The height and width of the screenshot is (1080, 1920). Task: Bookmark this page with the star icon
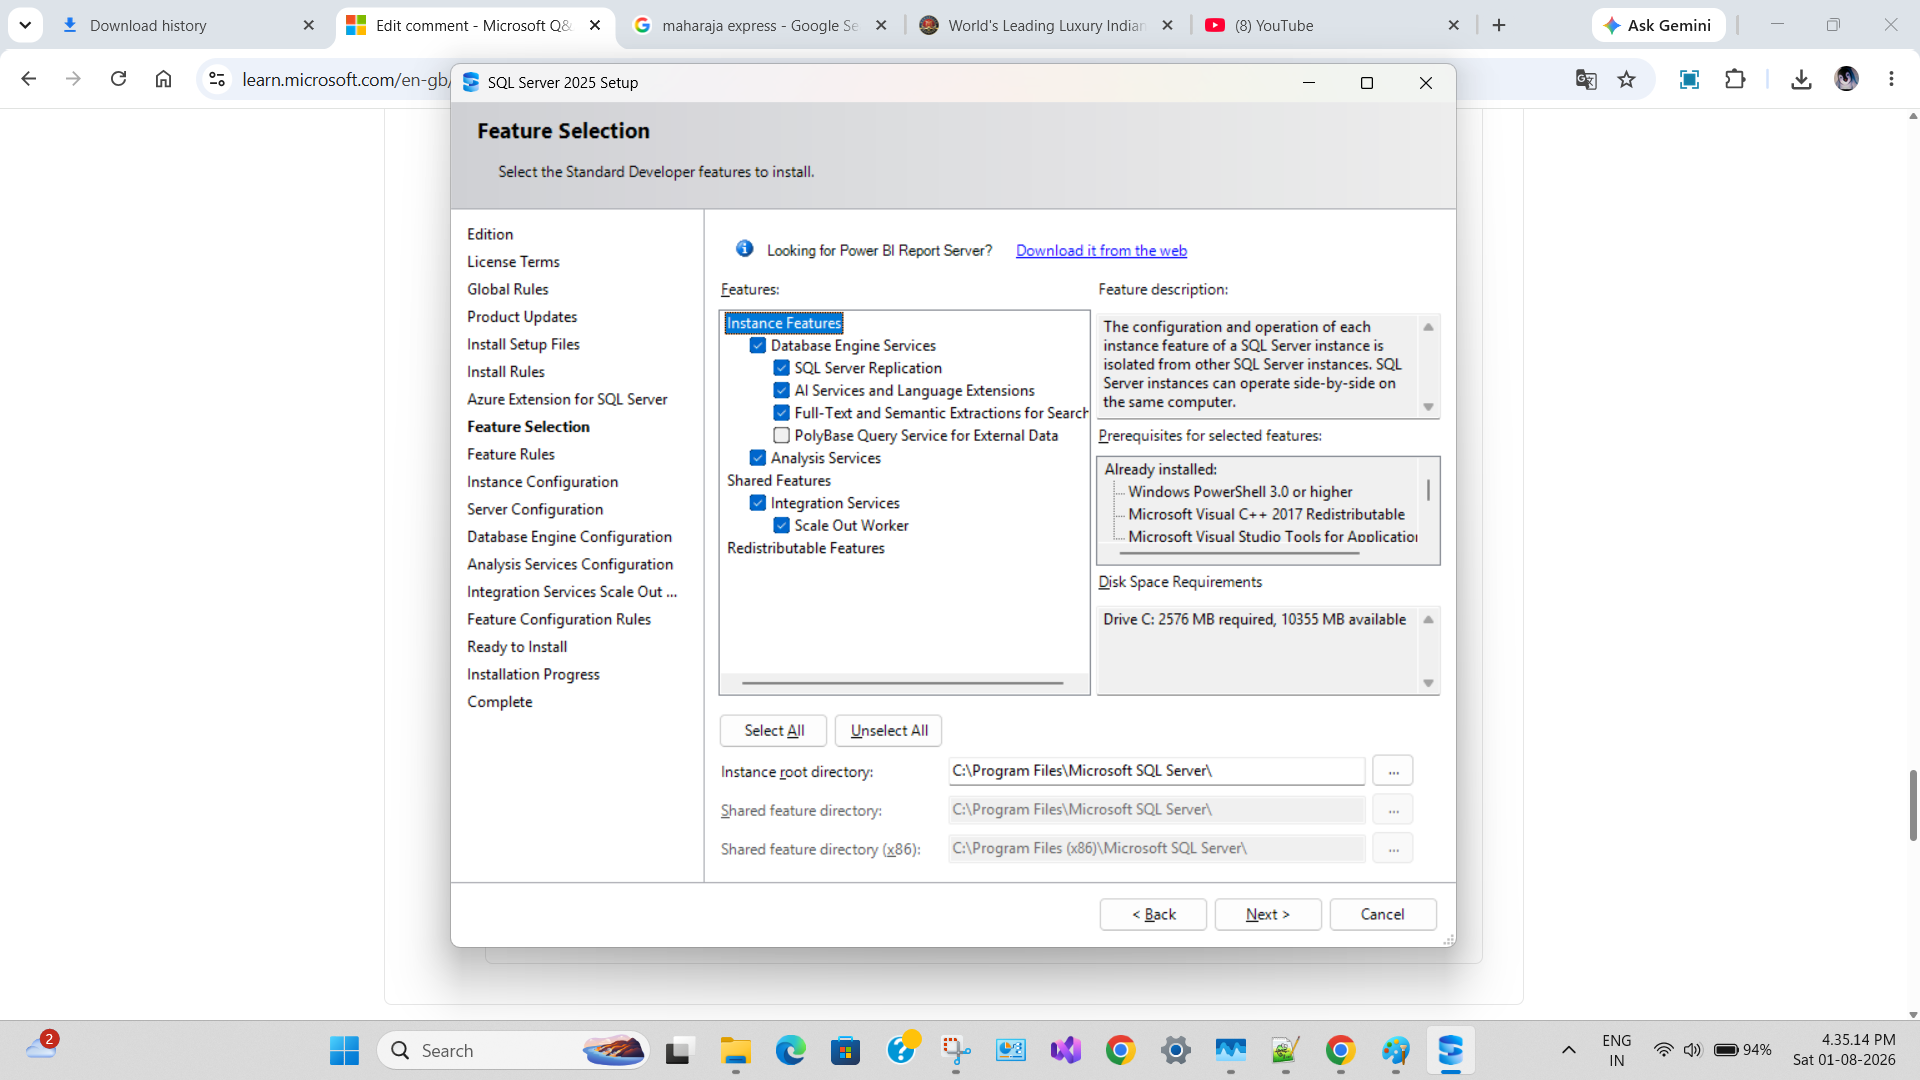pos(1627,79)
